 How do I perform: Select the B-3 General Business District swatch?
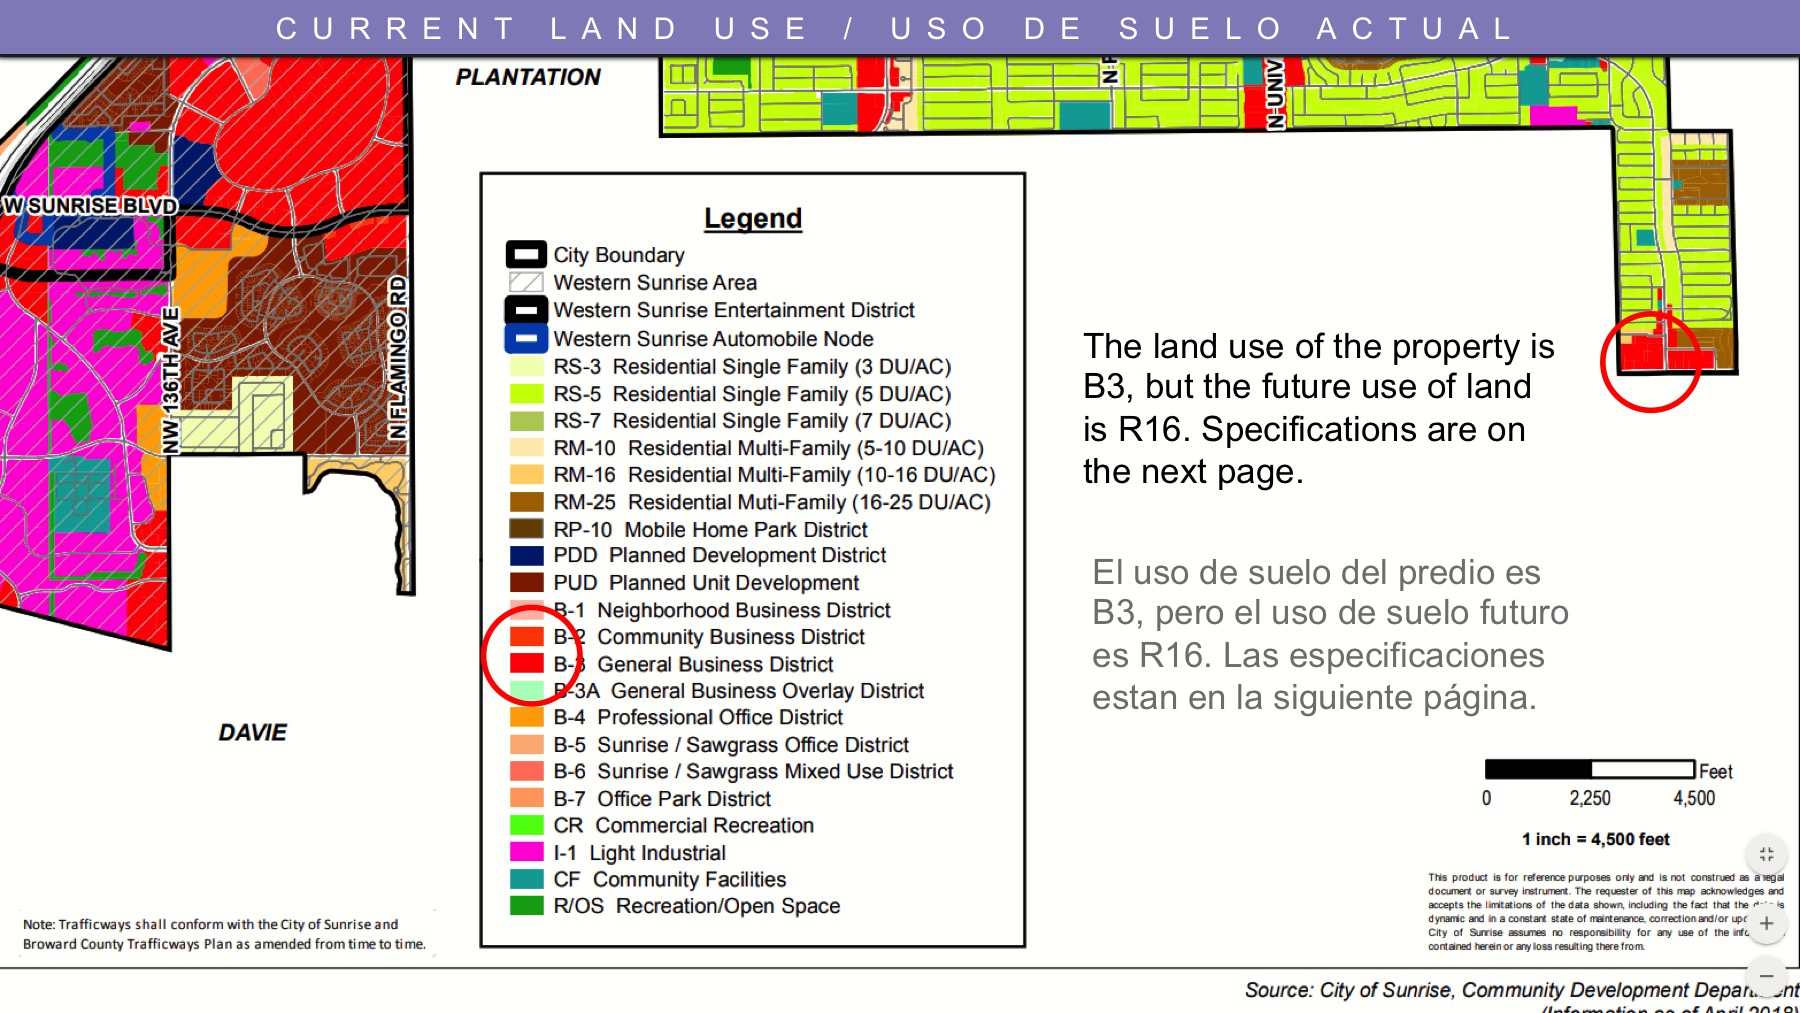click(x=526, y=663)
